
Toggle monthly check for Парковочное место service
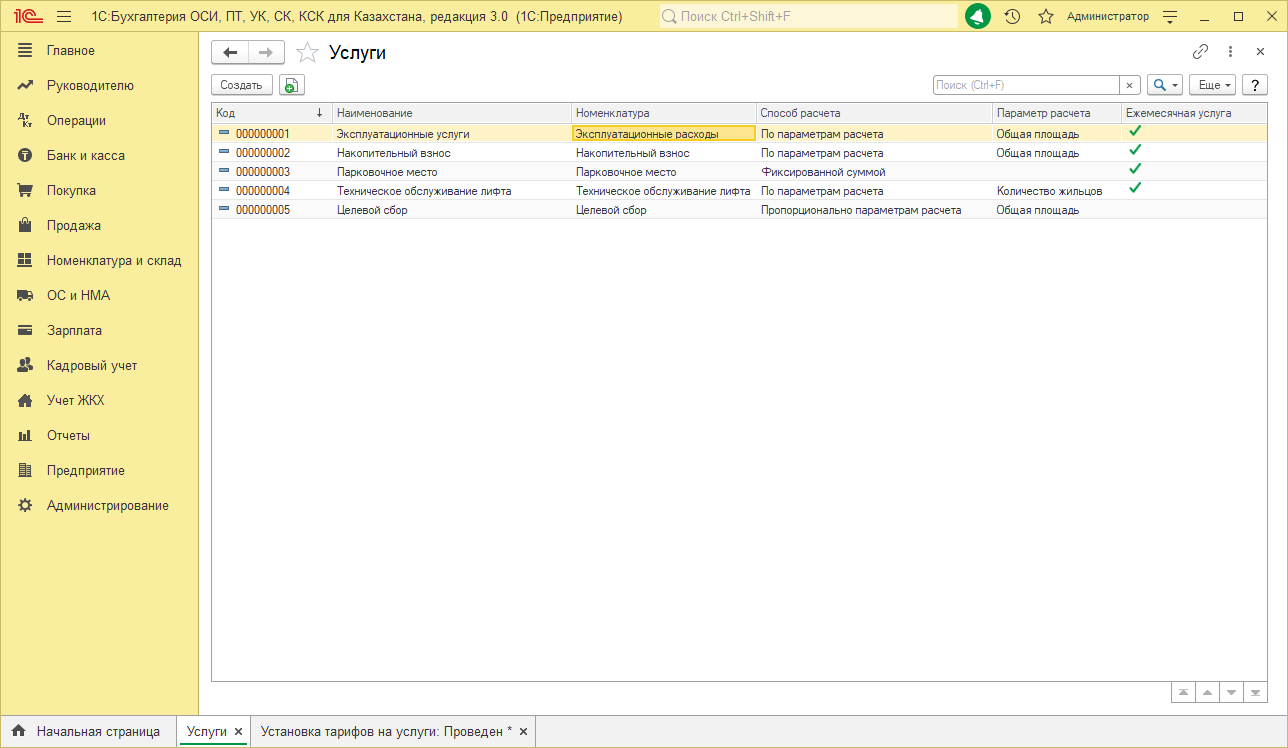click(1134, 169)
